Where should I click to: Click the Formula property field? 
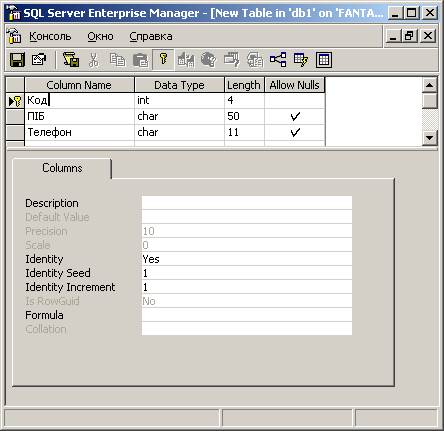click(x=247, y=315)
